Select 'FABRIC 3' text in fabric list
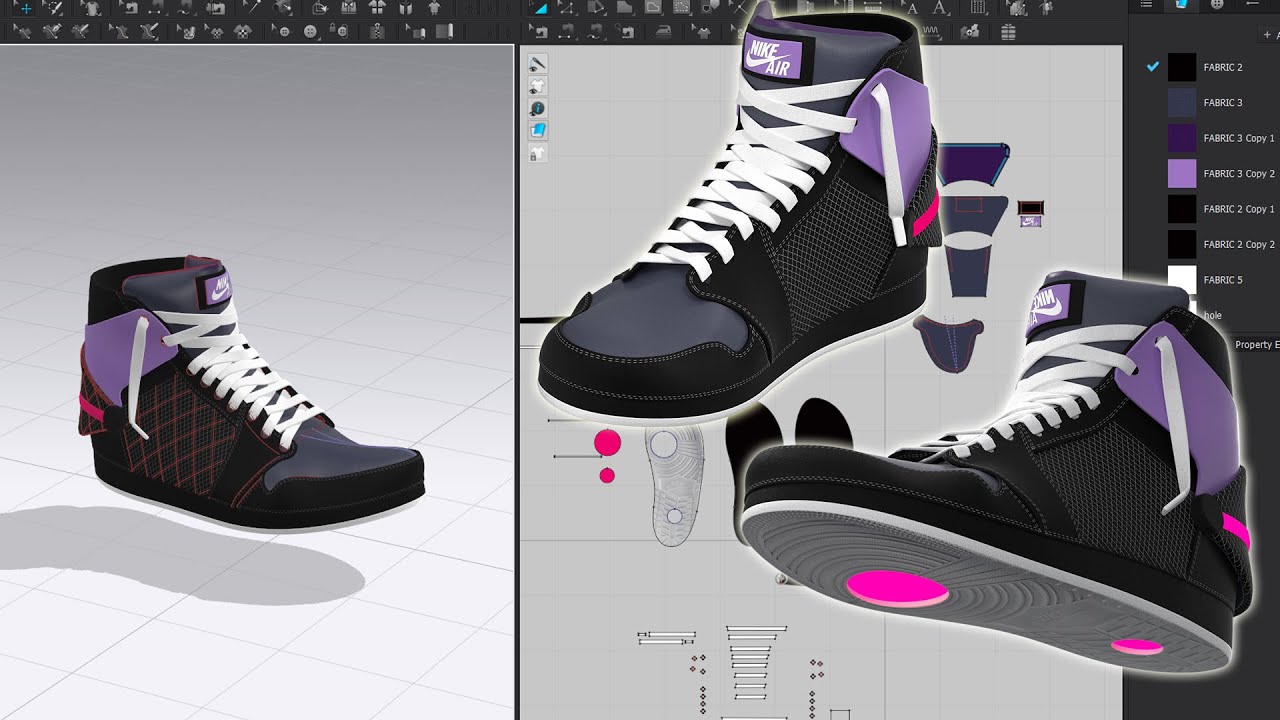Screen dimensions: 1280x720 click(1223, 103)
